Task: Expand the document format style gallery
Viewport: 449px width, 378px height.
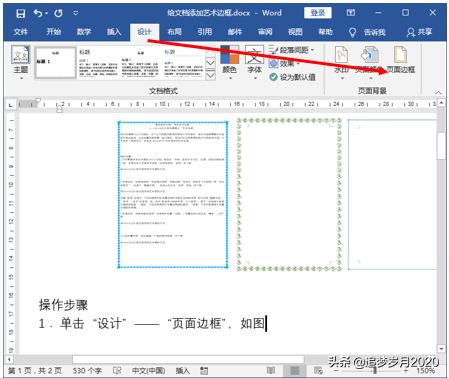Action: pos(210,76)
